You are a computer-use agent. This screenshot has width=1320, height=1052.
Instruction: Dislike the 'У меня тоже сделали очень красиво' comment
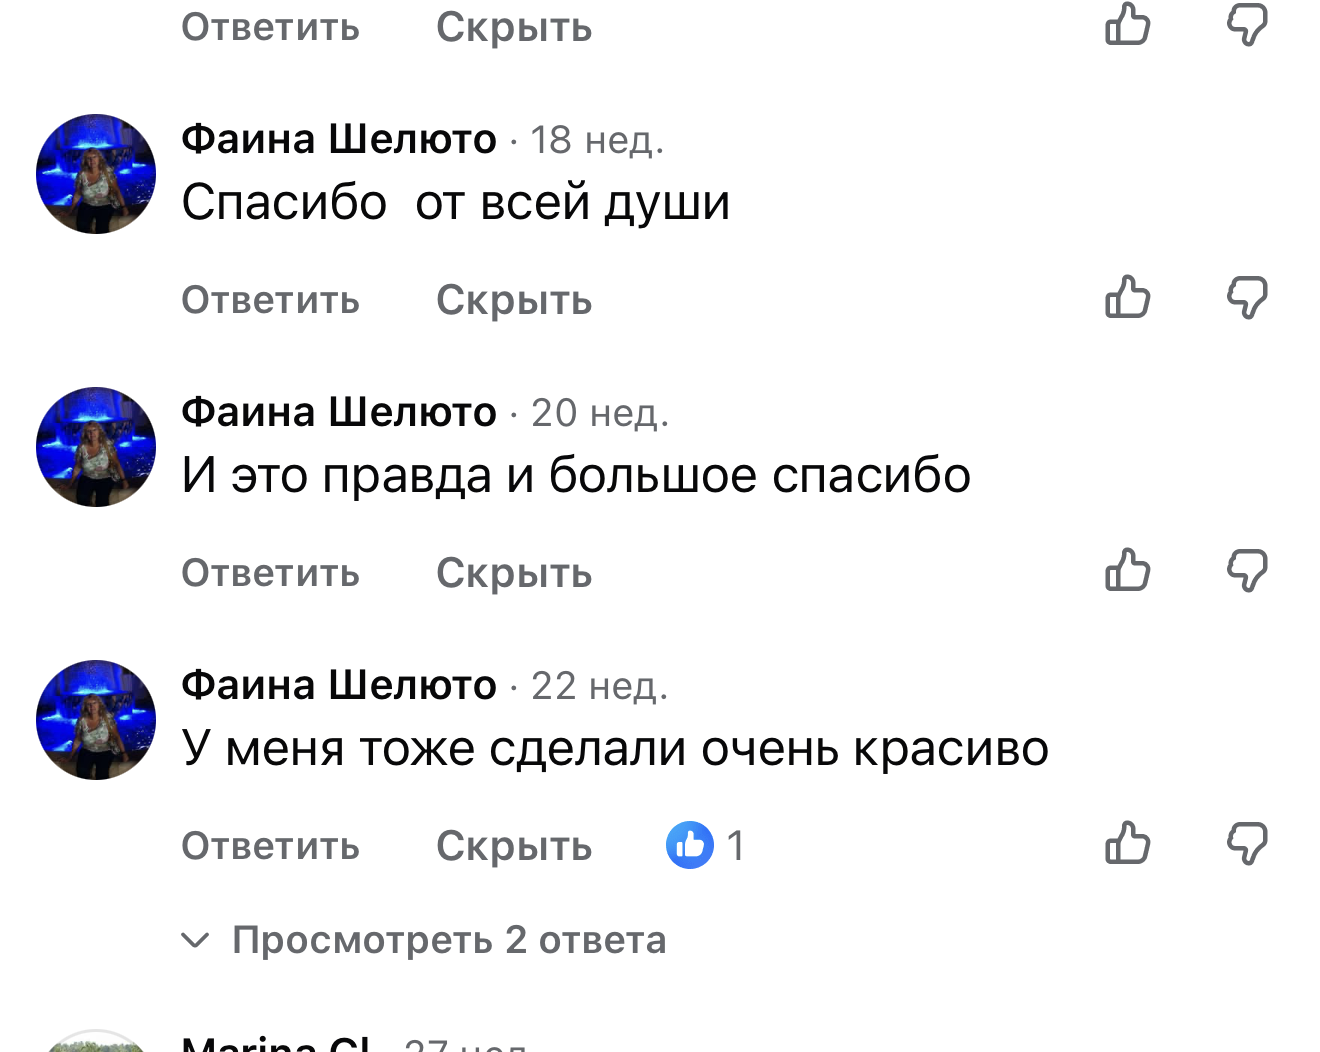(x=1247, y=843)
